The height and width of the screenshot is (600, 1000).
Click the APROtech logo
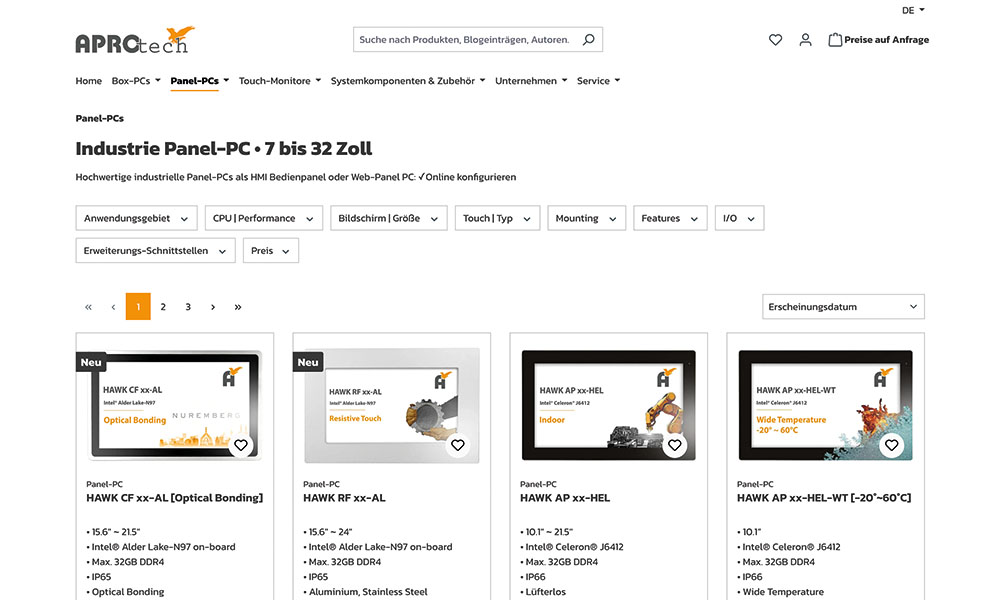(x=133, y=40)
